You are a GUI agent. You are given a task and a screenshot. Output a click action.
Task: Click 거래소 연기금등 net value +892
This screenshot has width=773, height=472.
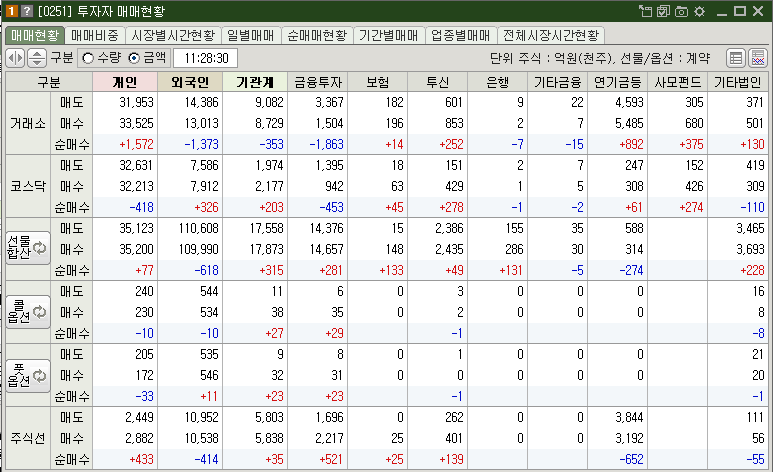631,145
